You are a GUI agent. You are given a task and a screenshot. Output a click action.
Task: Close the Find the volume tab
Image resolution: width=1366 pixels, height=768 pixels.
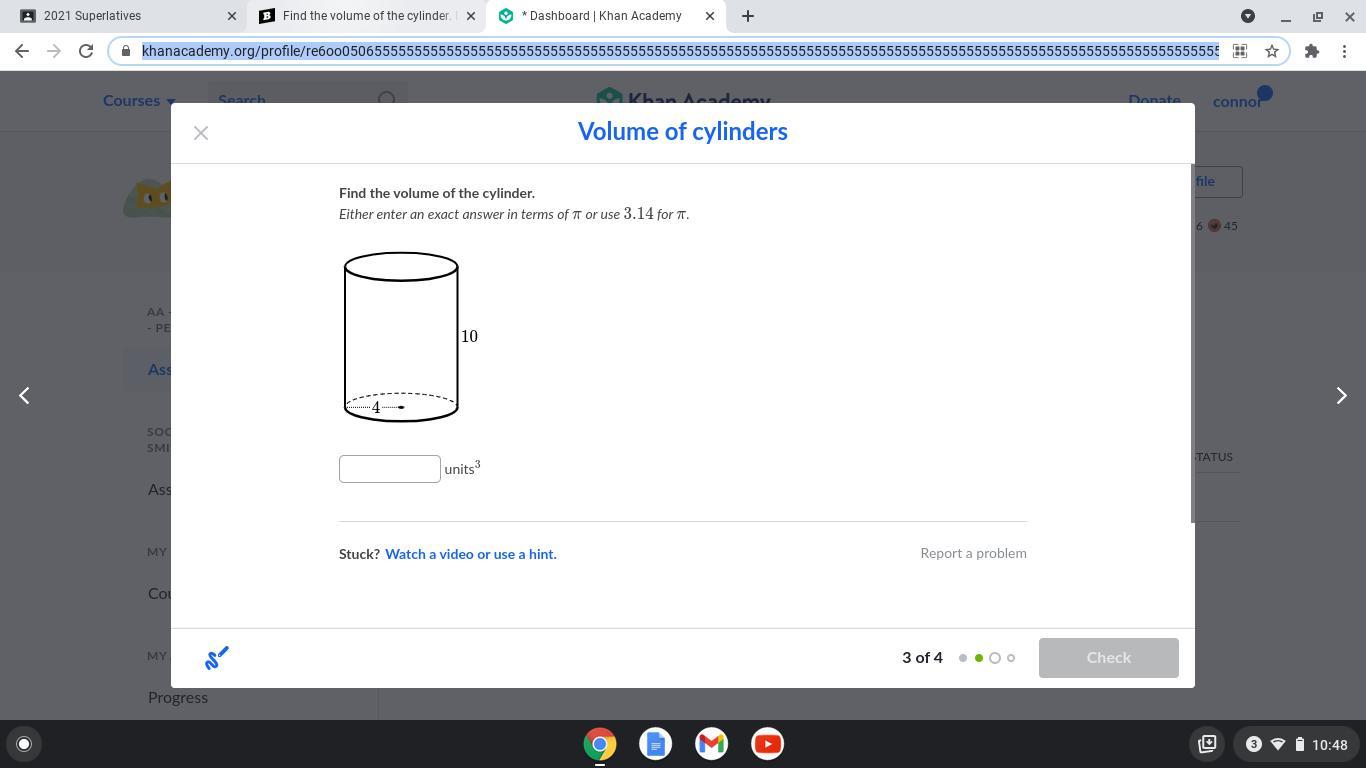[x=471, y=16]
